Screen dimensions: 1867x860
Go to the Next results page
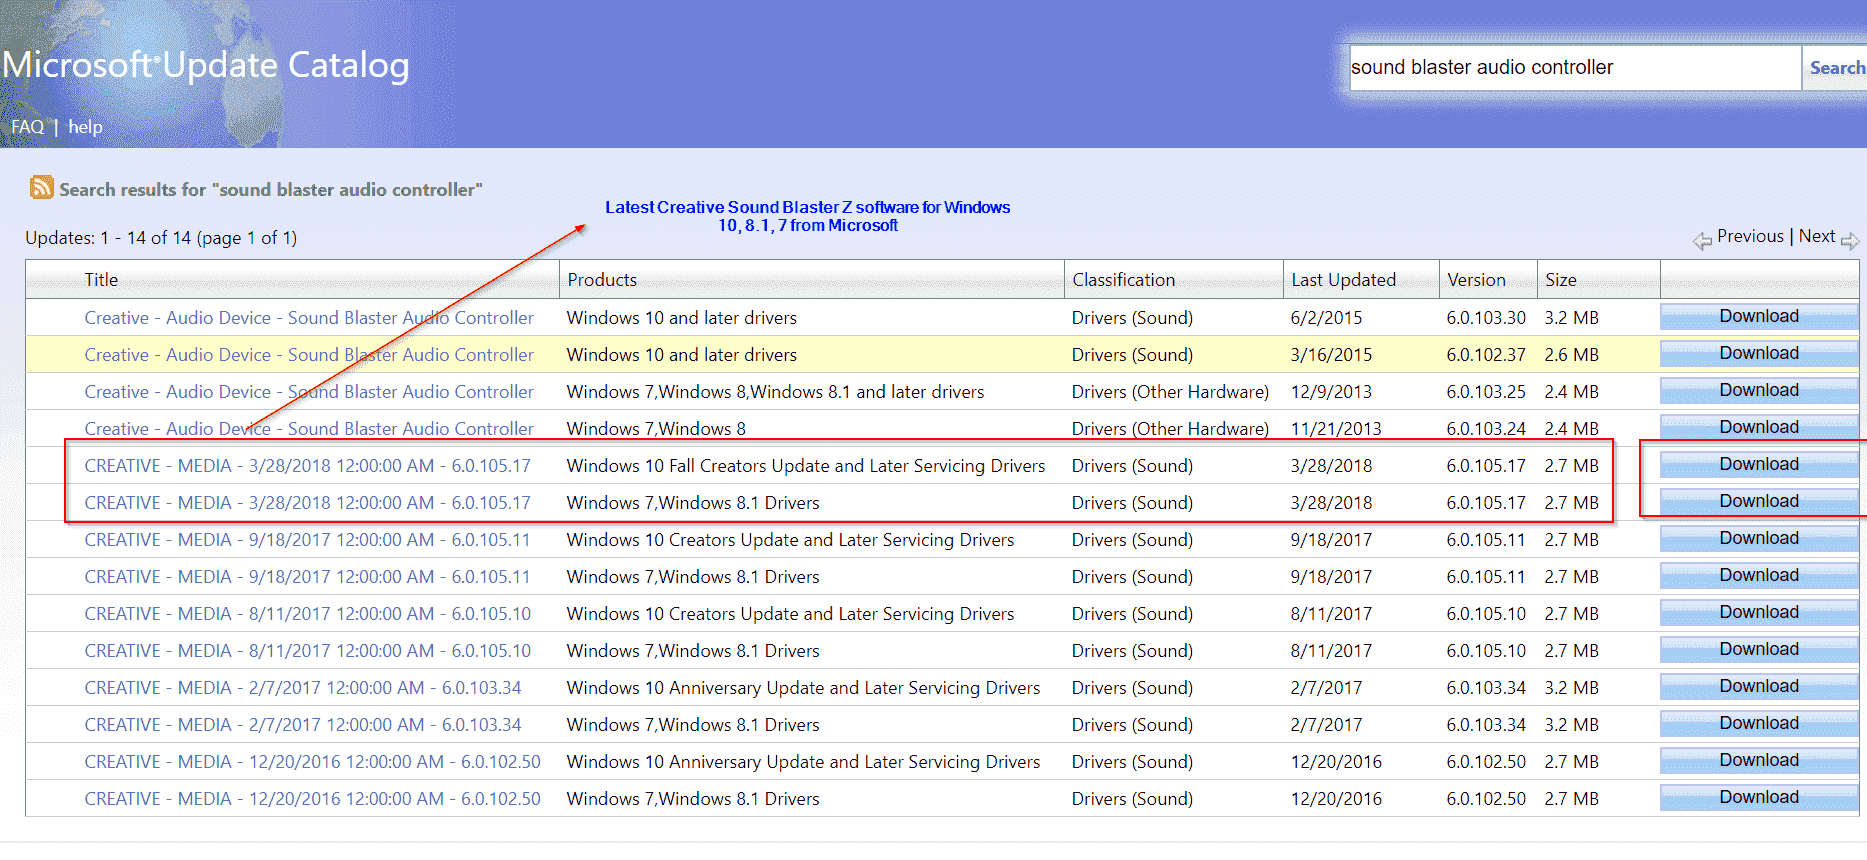pyautogui.click(x=1816, y=236)
